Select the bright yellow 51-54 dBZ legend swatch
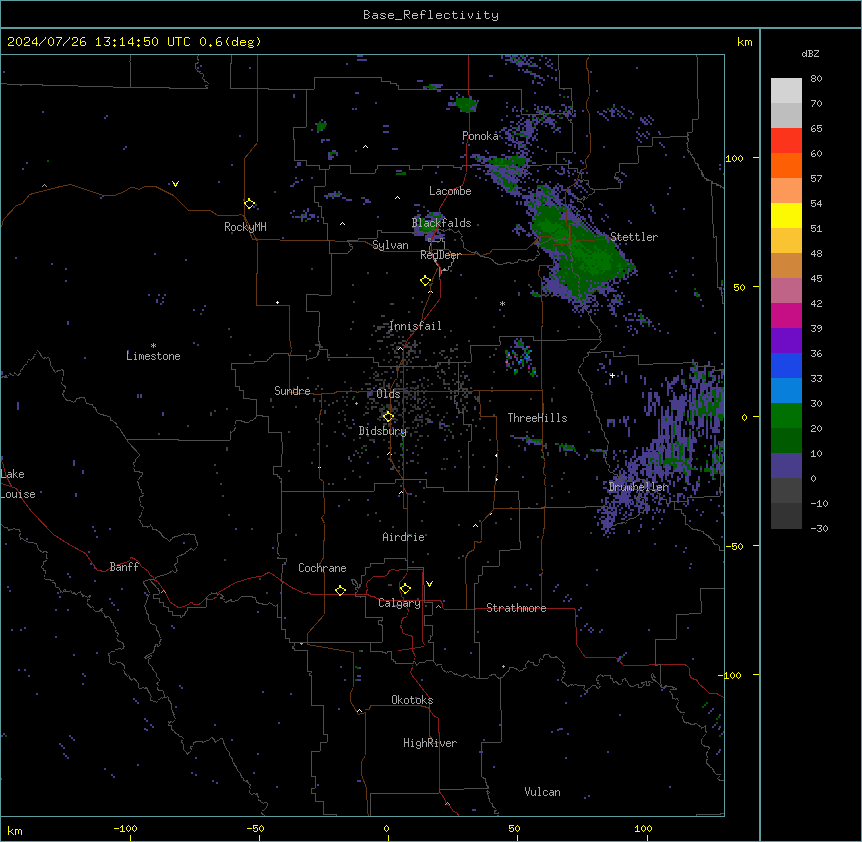 (786, 215)
